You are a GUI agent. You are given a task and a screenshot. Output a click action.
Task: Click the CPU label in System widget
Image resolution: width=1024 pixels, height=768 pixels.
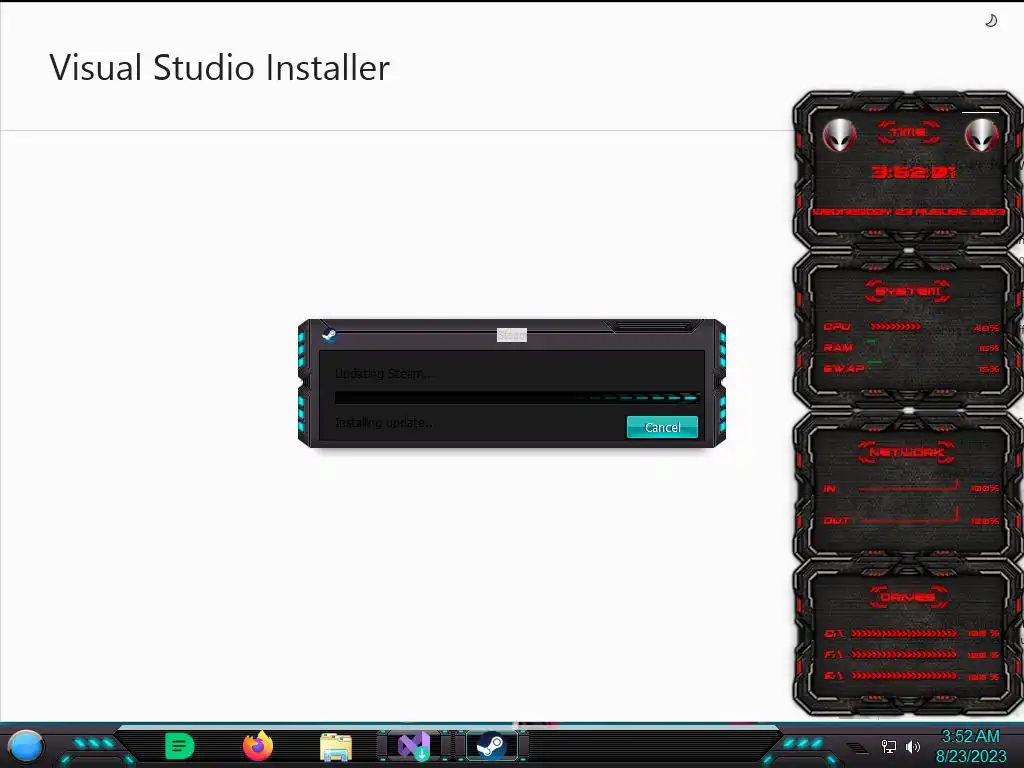click(837, 327)
